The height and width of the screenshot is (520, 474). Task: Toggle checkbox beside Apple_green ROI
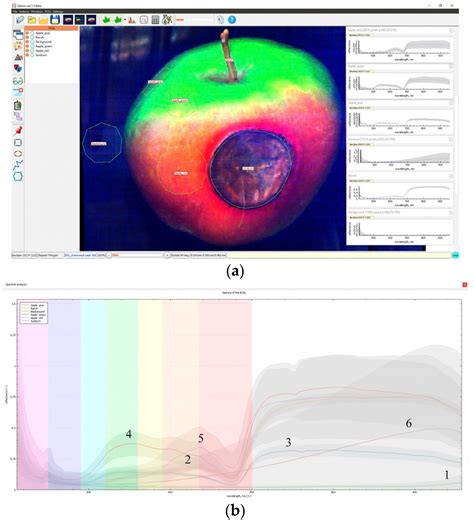tap(32, 46)
